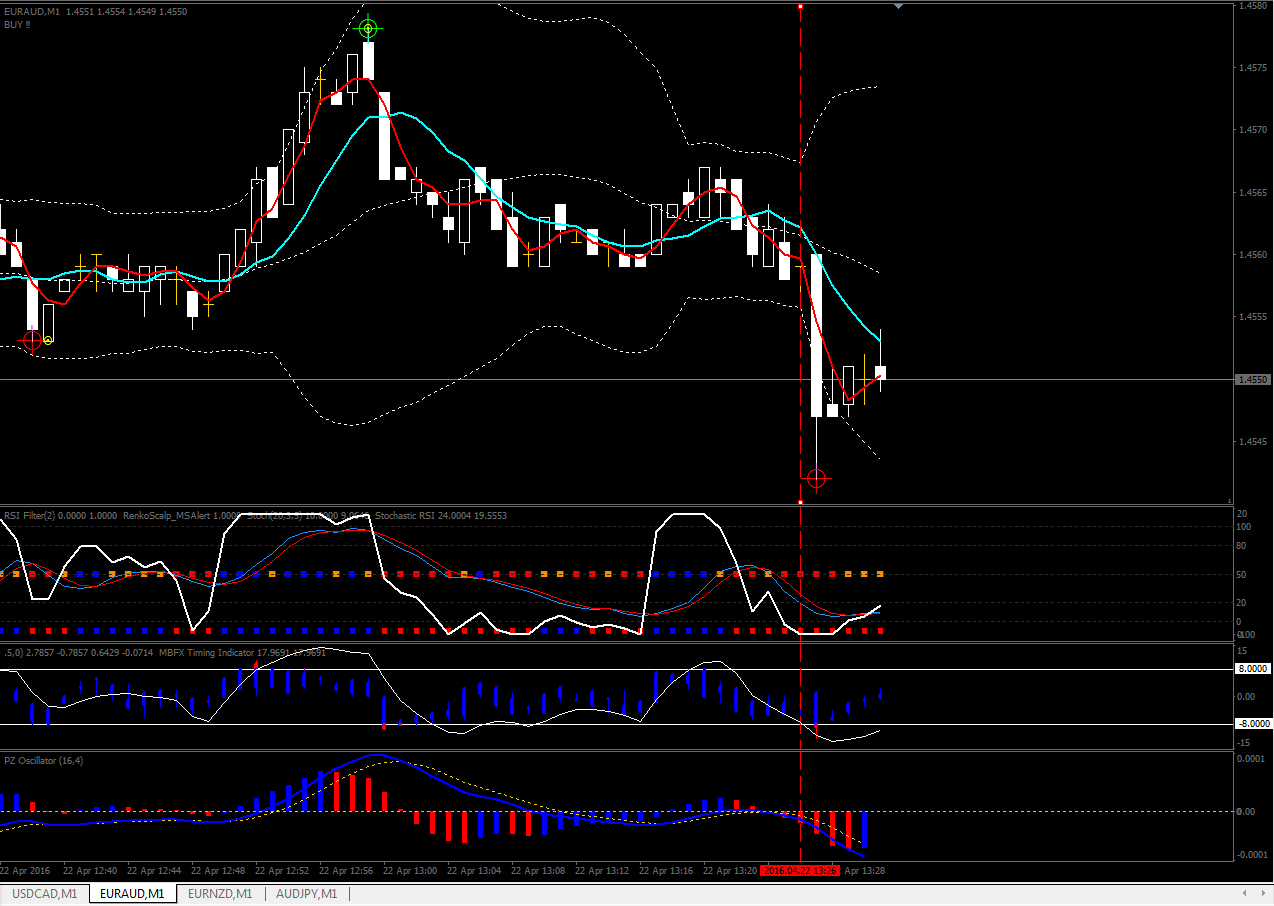This screenshot has height=906, width=1274.
Task: Click the chart shift triangle at the chart top
Action: pyautogui.click(x=898, y=7)
